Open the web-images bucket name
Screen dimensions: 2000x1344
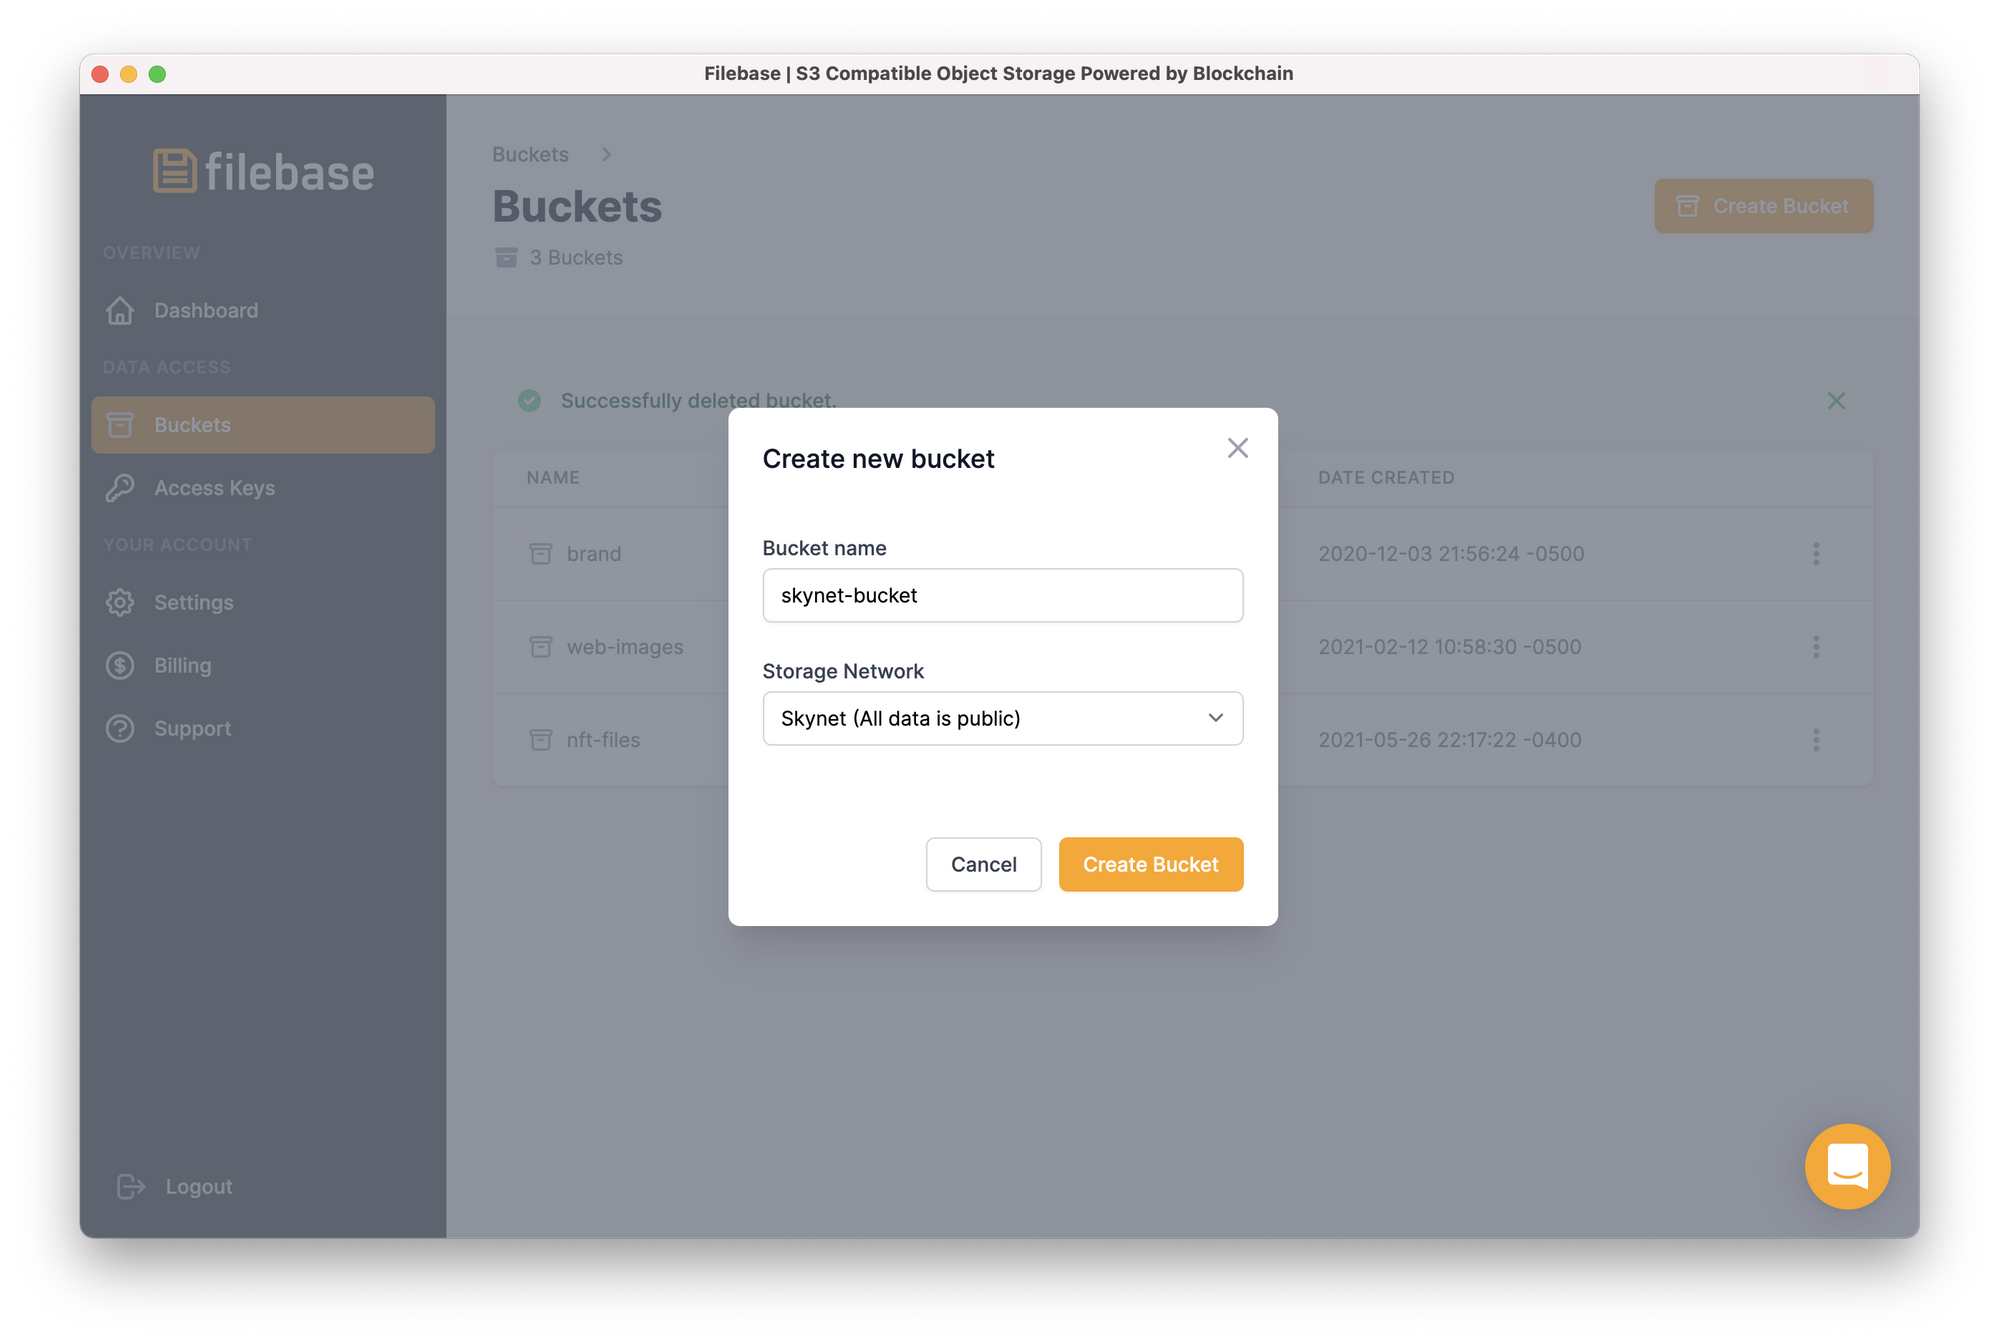625,647
